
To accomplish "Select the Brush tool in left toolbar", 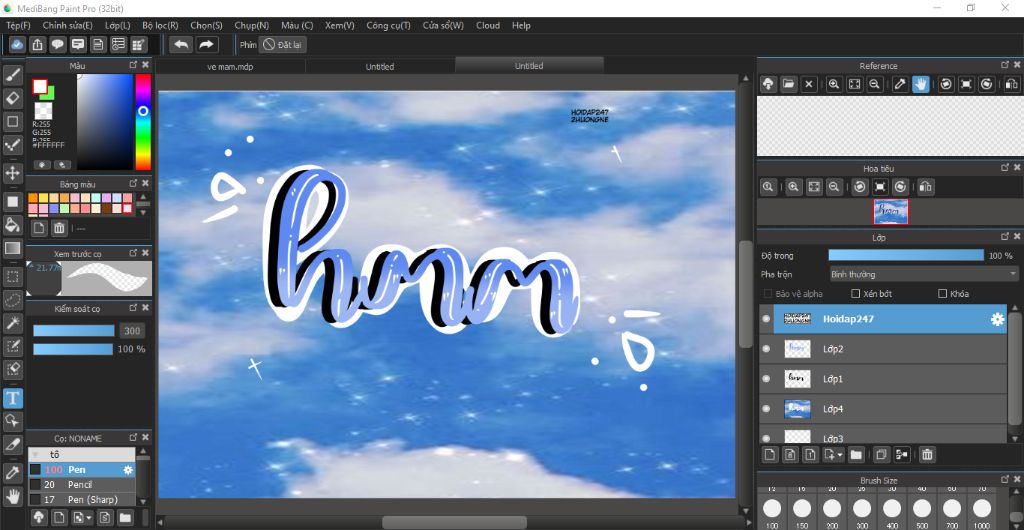I will click(x=12, y=75).
